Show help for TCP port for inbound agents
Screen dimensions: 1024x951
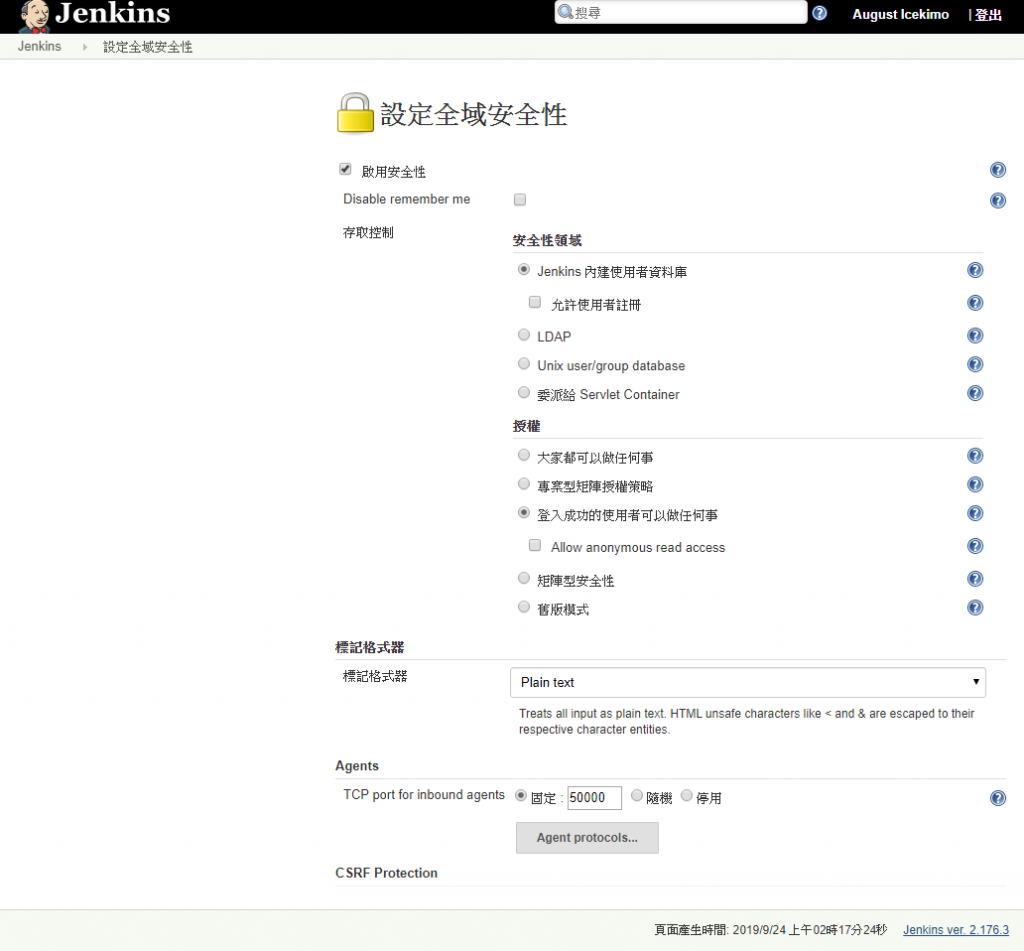click(x=997, y=798)
